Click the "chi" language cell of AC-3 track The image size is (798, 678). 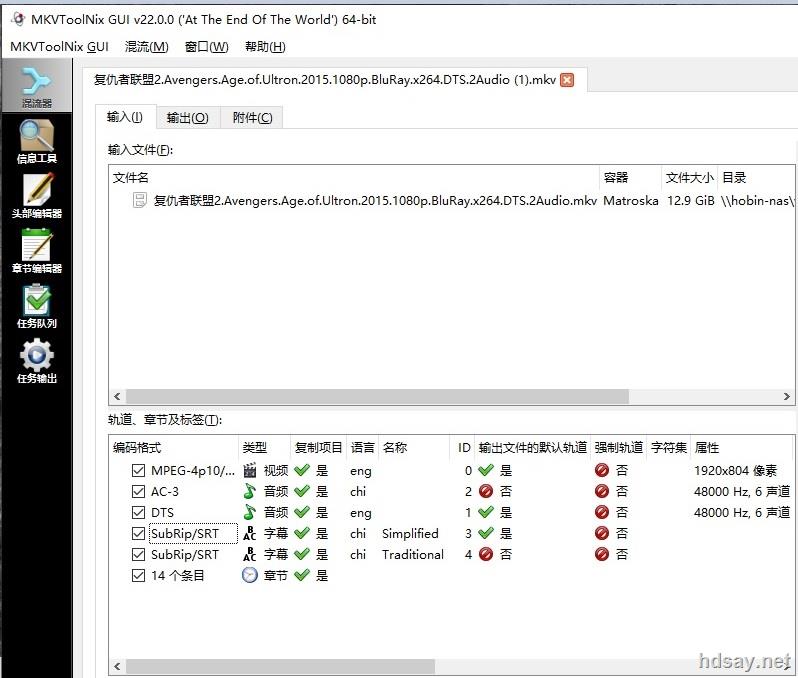pyautogui.click(x=358, y=492)
